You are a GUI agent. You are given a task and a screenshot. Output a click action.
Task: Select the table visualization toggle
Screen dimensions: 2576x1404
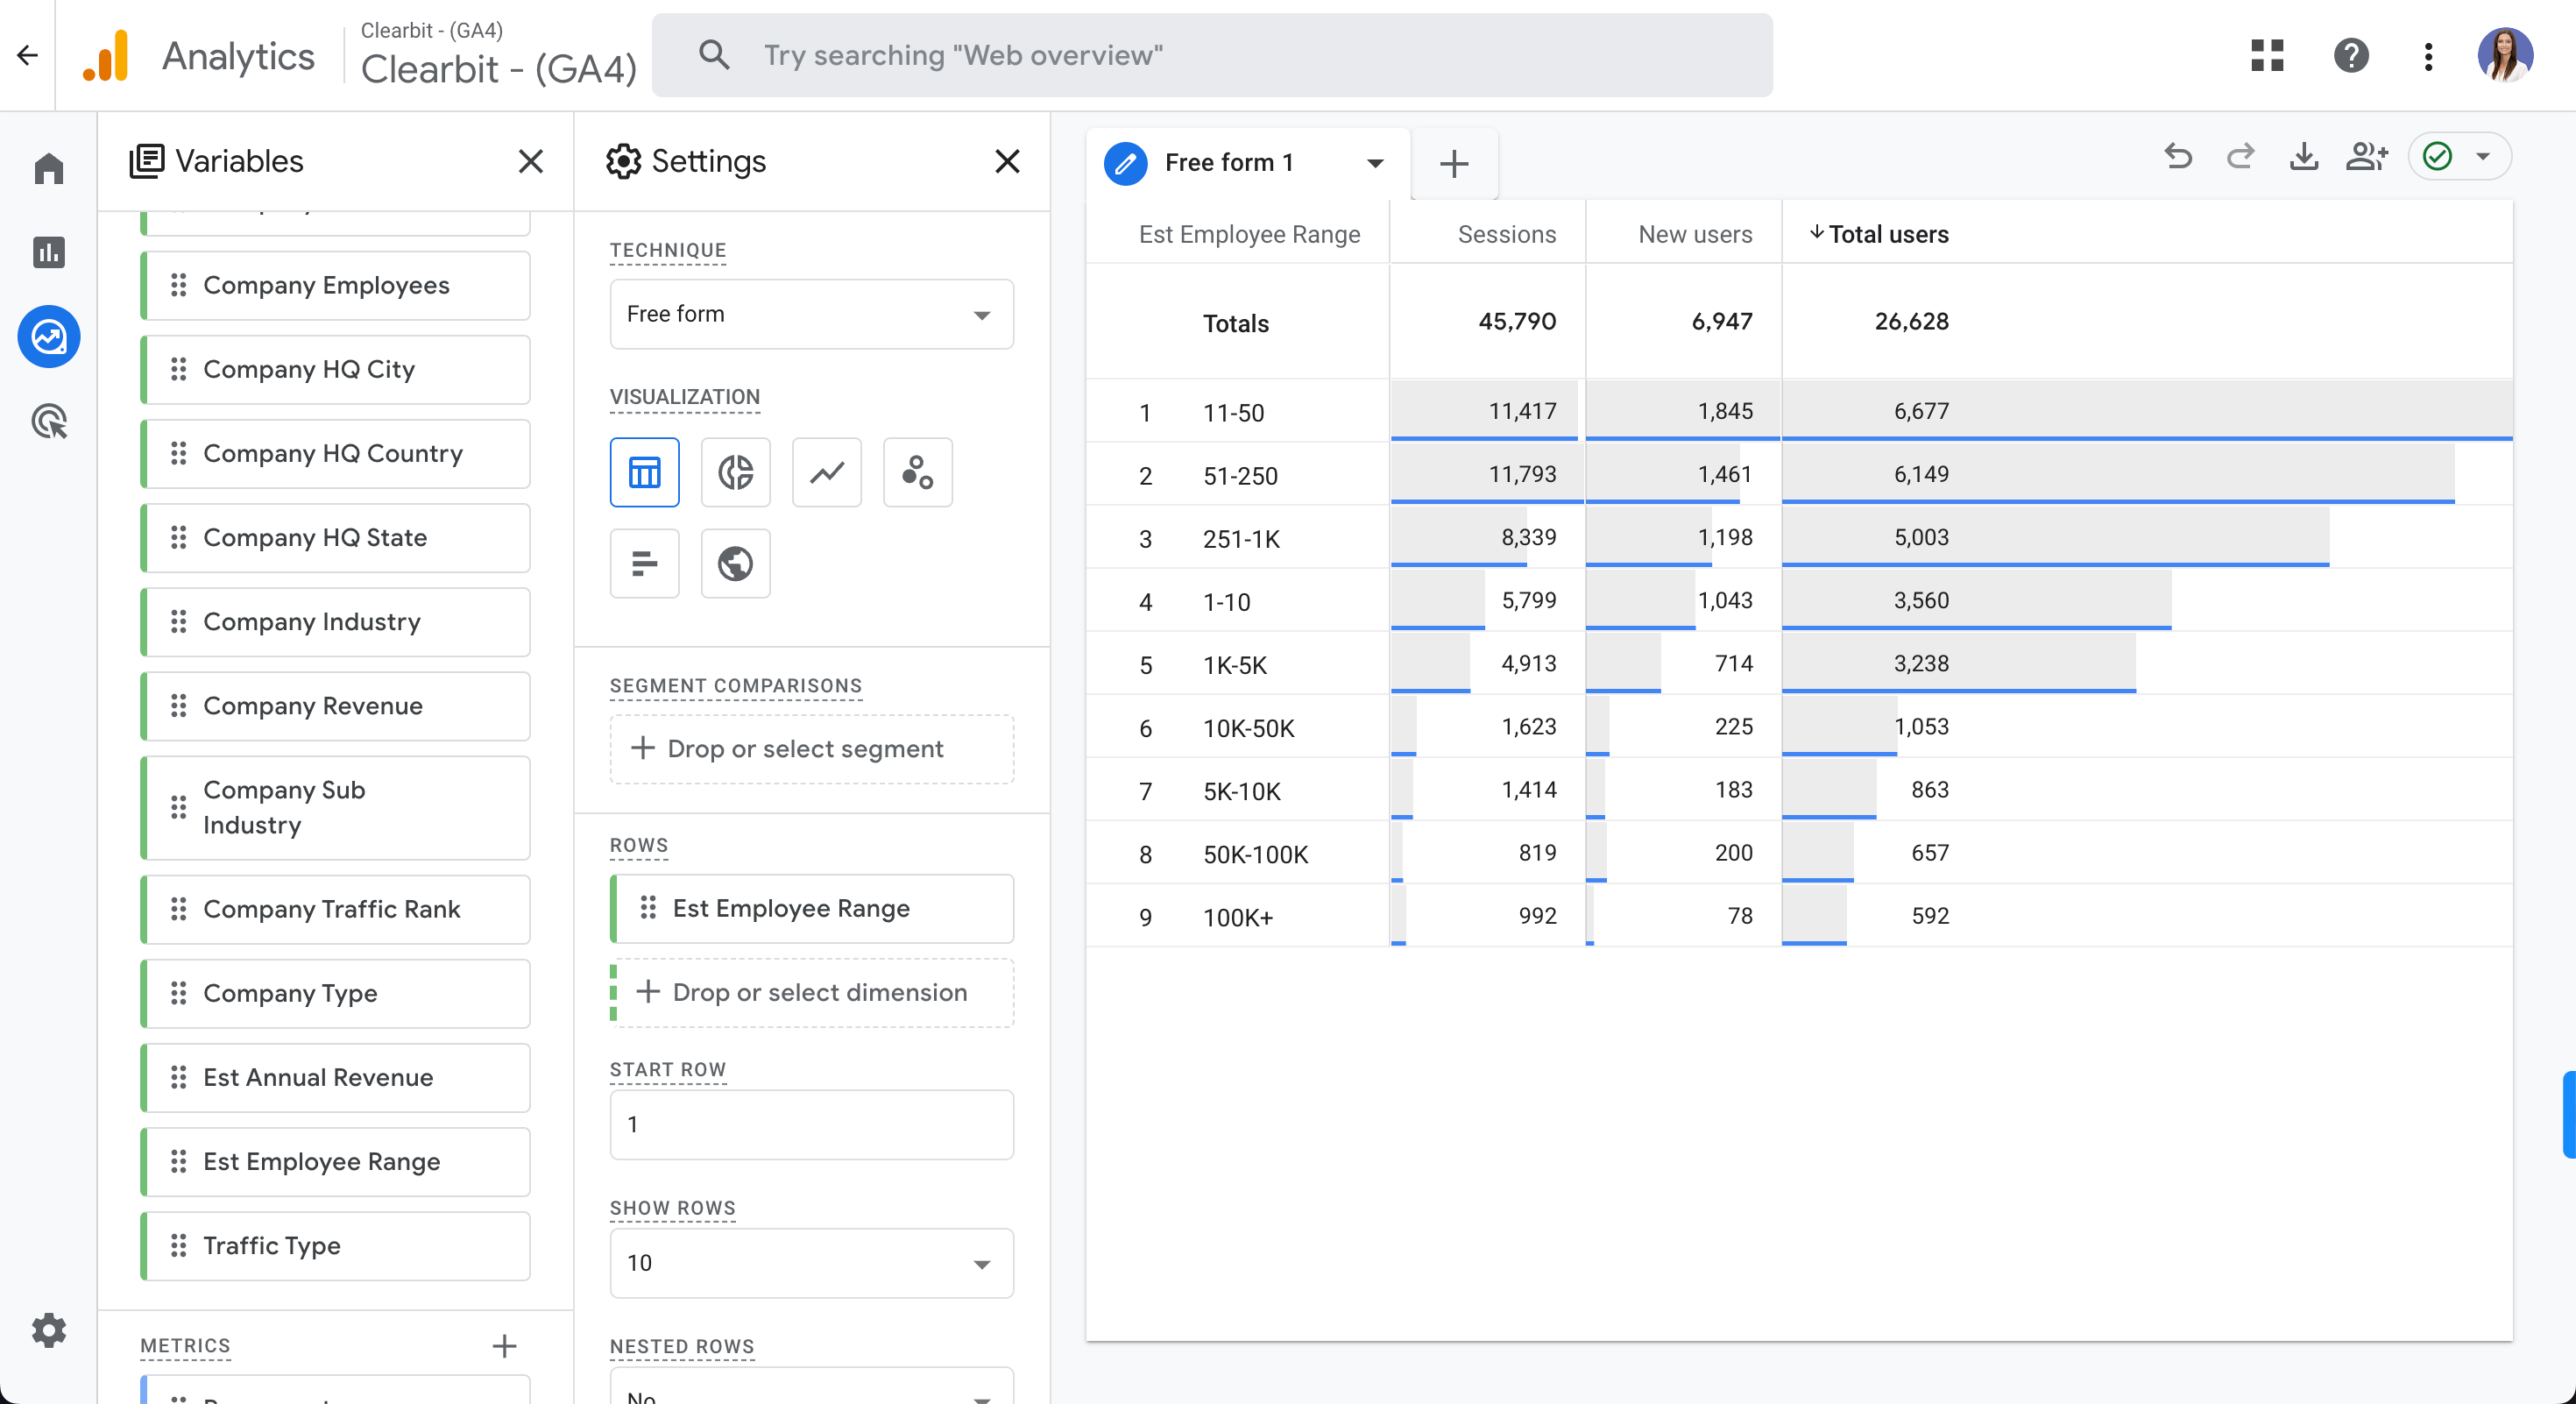click(644, 472)
